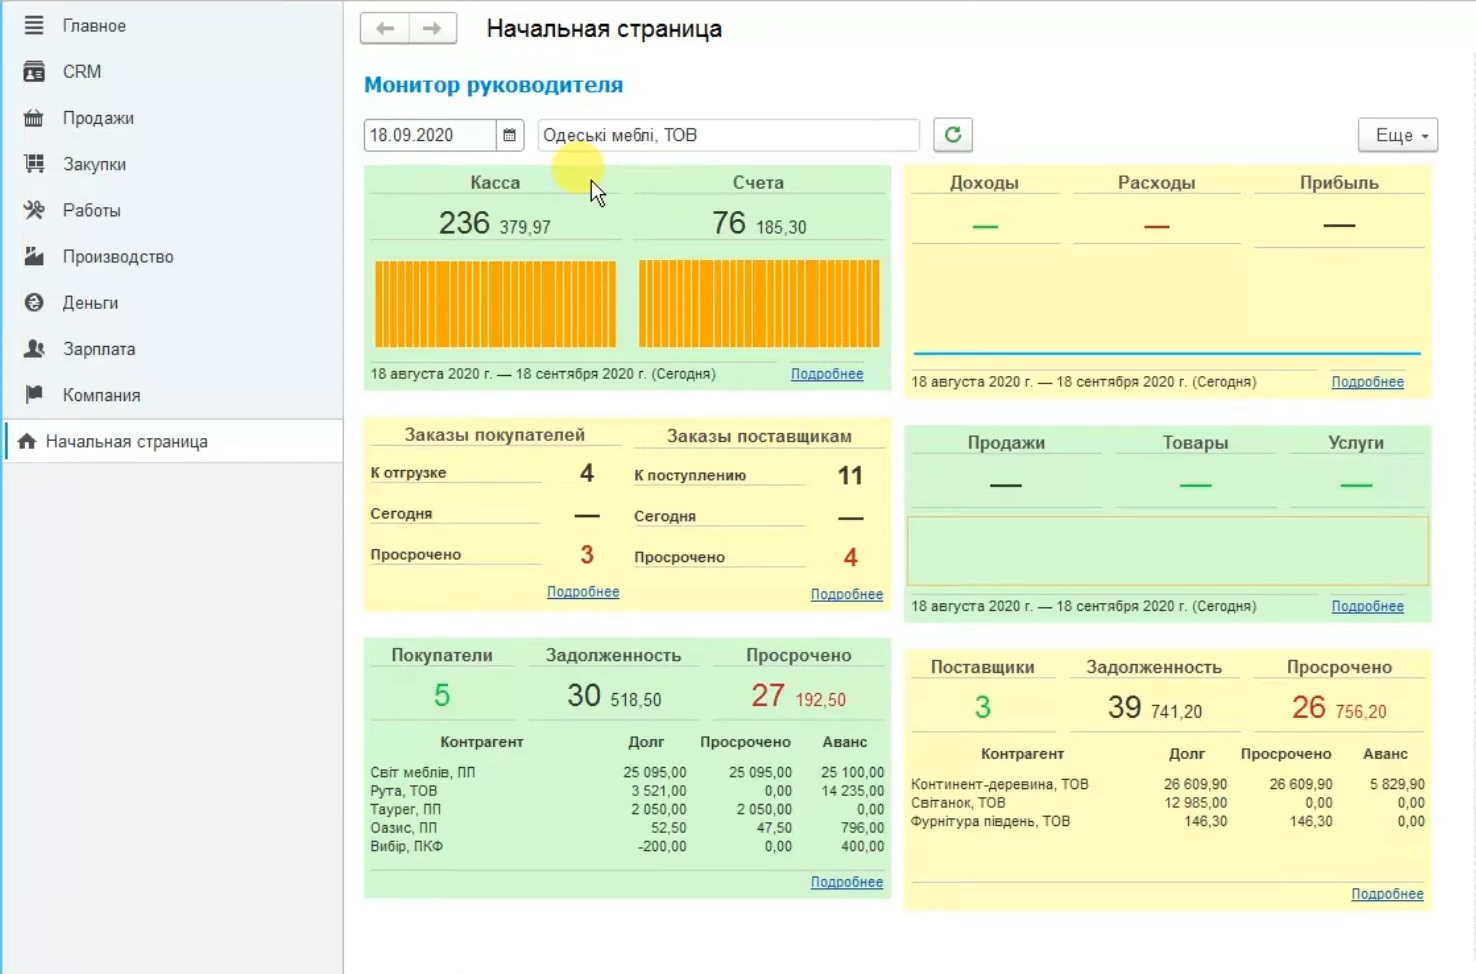The height and width of the screenshot is (974, 1476).
Task: Go to the Компания section
Action: click(101, 394)
